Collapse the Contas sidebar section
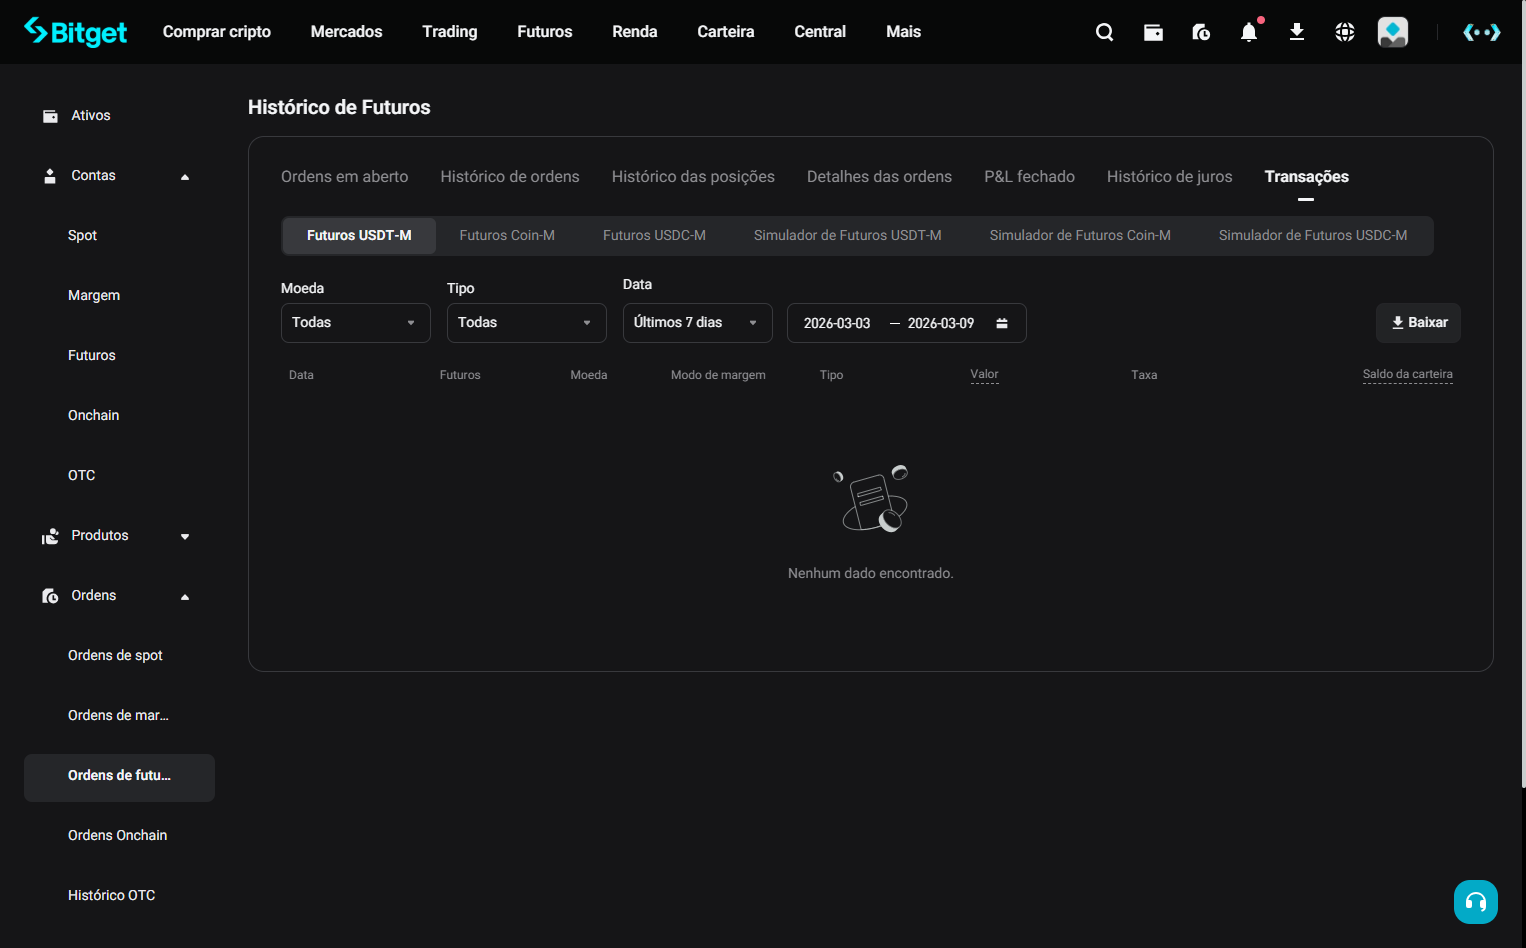1526x948 pixels. (185, 177)
